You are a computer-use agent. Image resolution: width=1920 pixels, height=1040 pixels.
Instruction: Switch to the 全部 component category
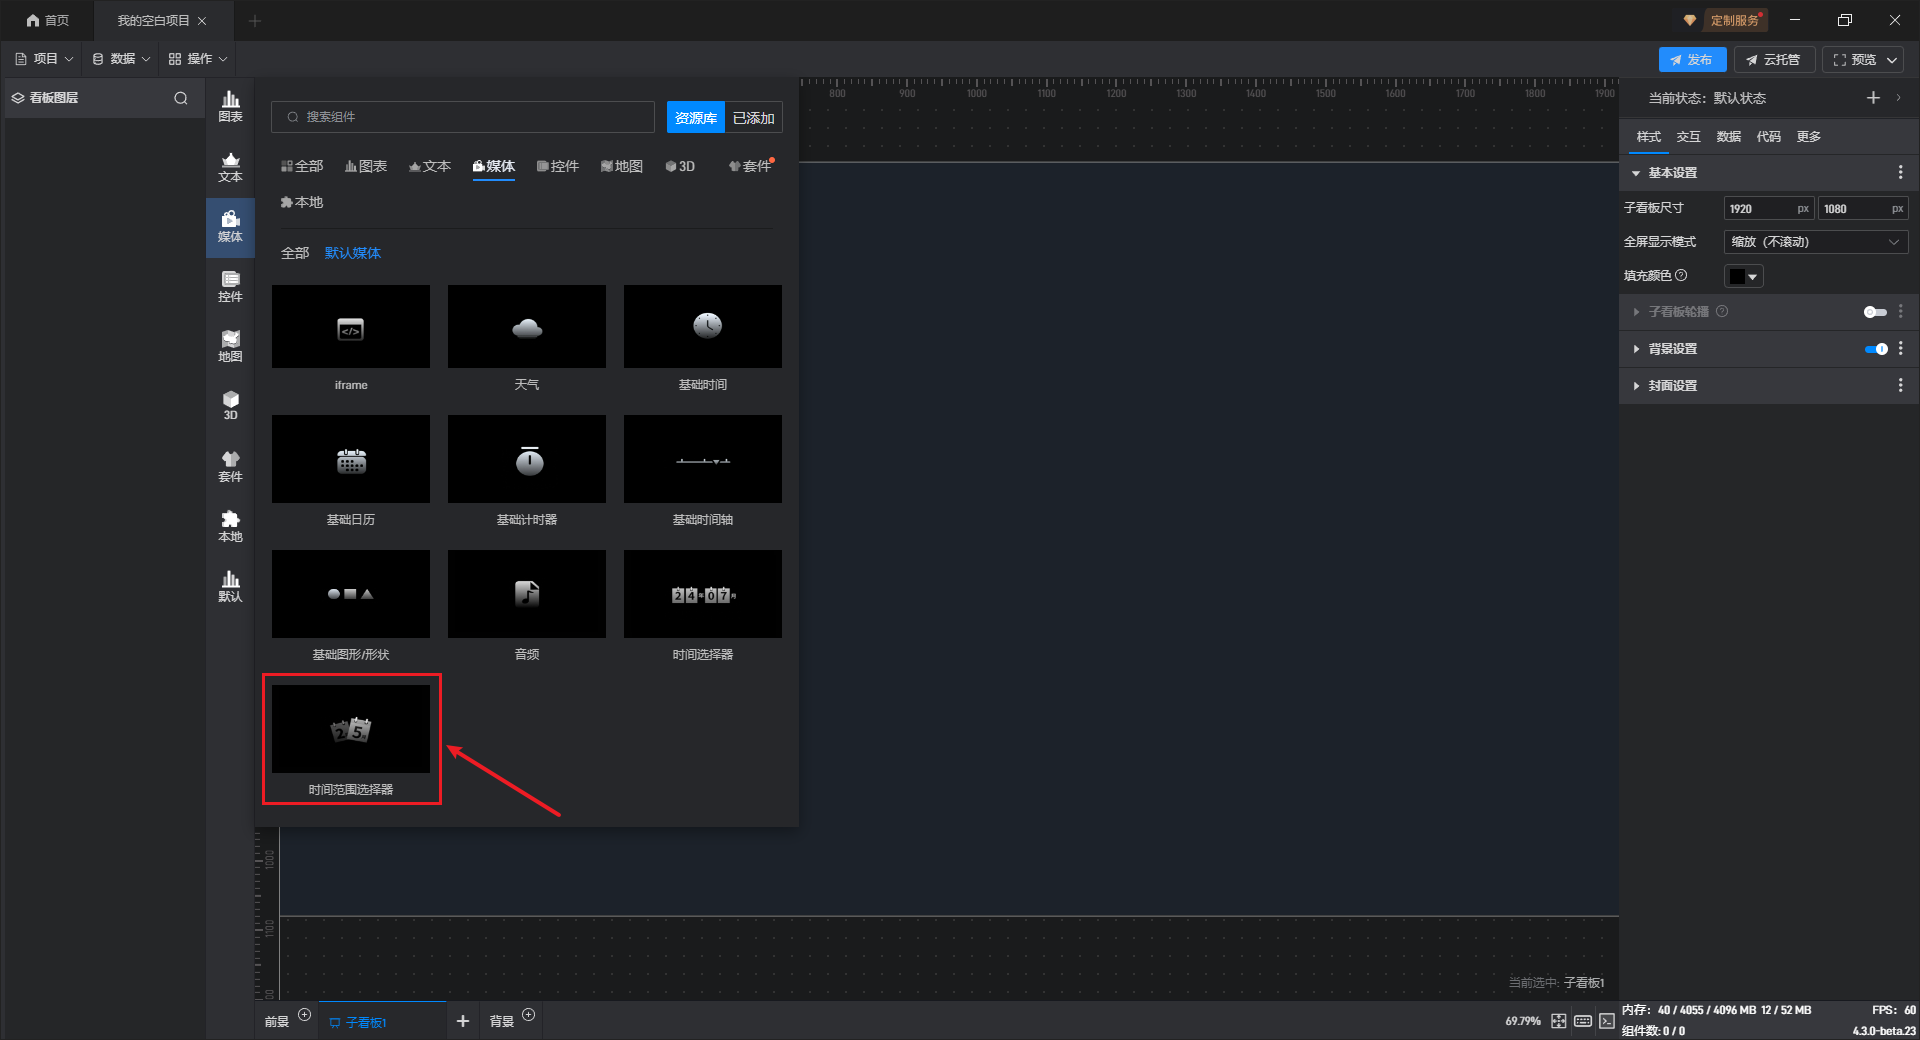pos(302,166)
